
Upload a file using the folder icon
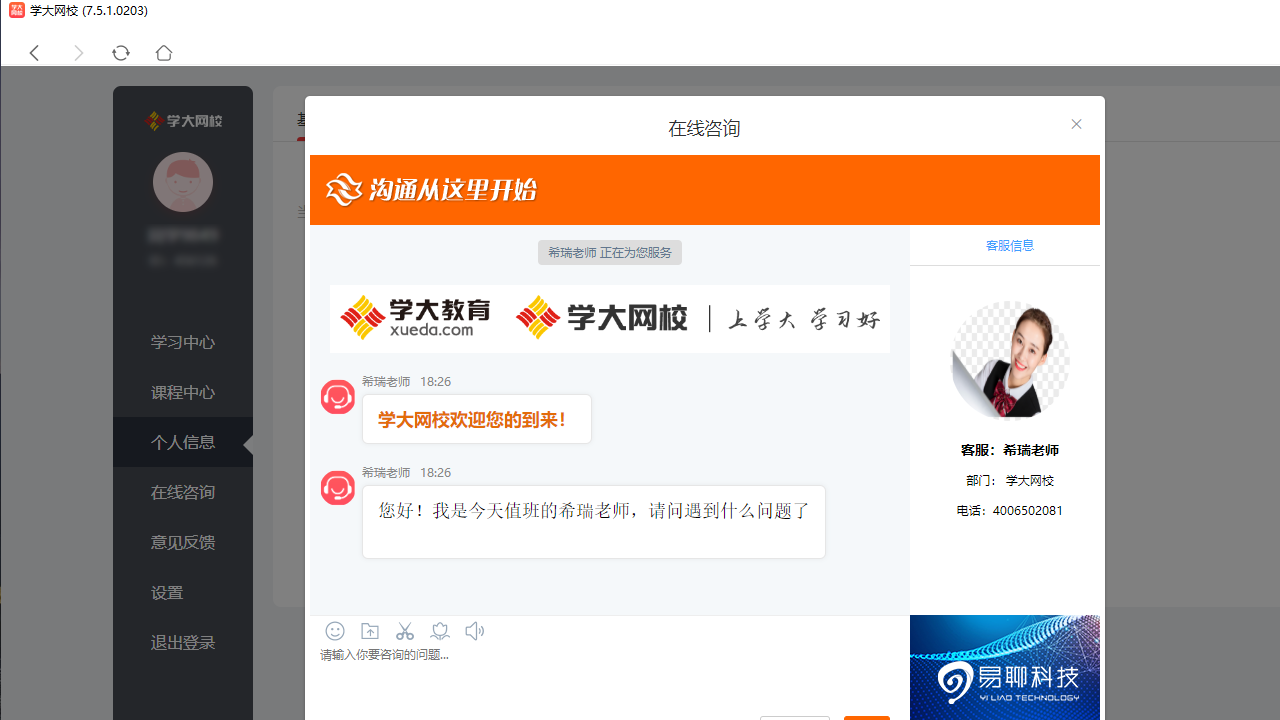pyautogui.click(x=370, y=630)
